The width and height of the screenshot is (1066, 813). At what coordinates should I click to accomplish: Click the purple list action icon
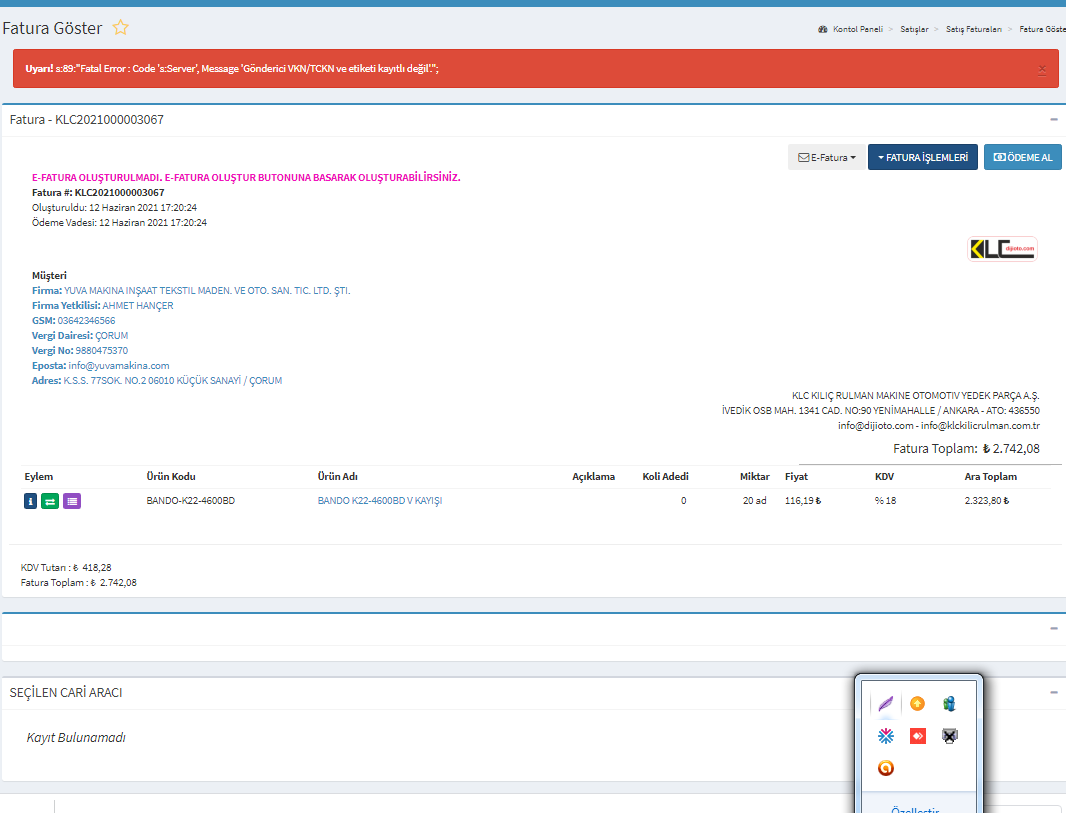click(x=72, y=501)
